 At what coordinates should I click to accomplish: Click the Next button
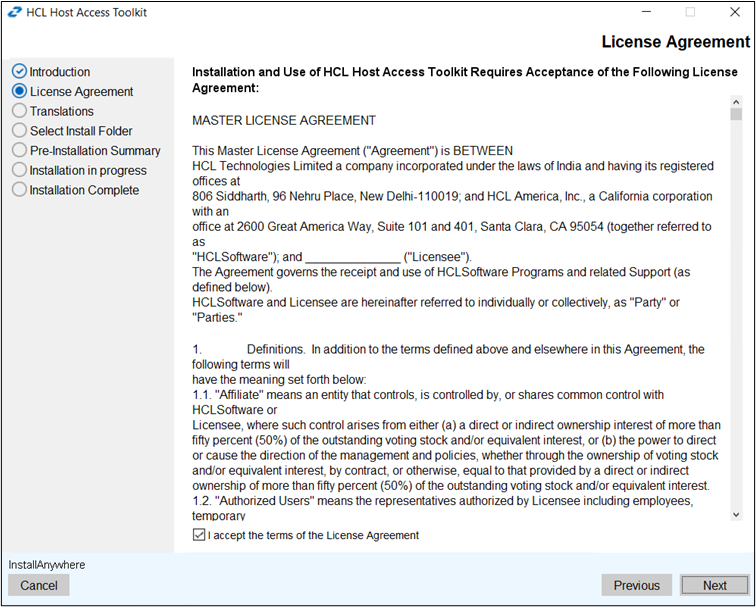tap(714, 585)
